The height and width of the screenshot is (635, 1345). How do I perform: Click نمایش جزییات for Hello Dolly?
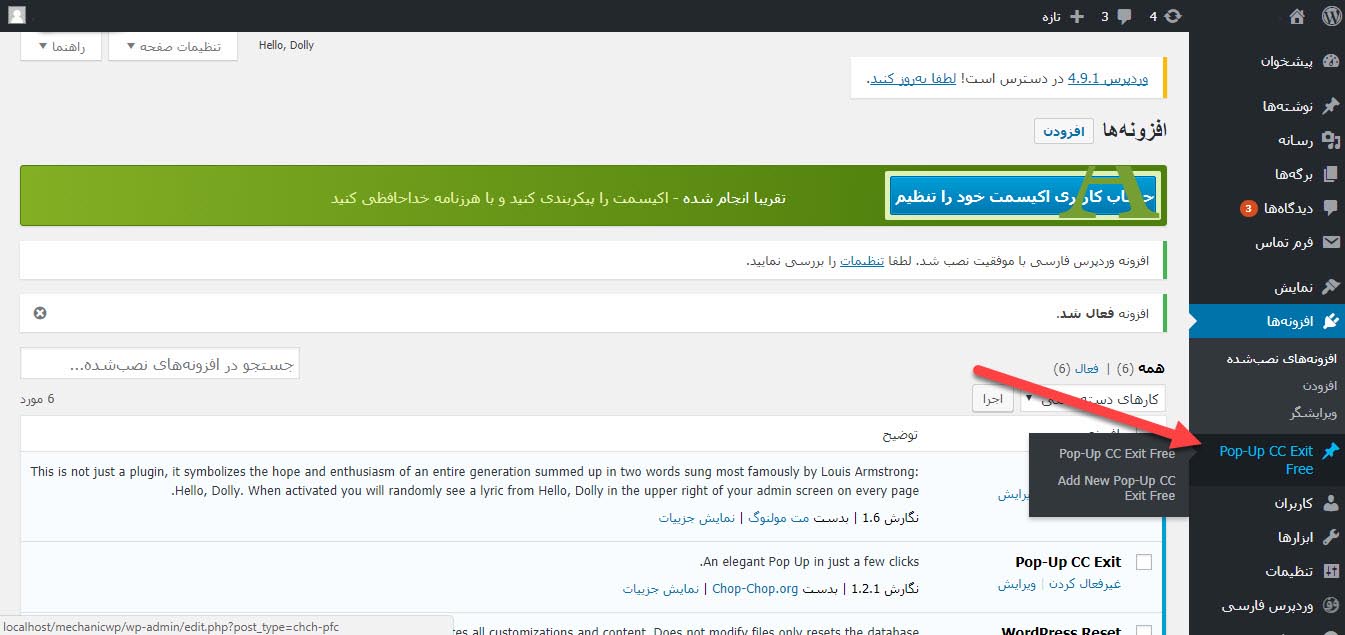(696, 517)
